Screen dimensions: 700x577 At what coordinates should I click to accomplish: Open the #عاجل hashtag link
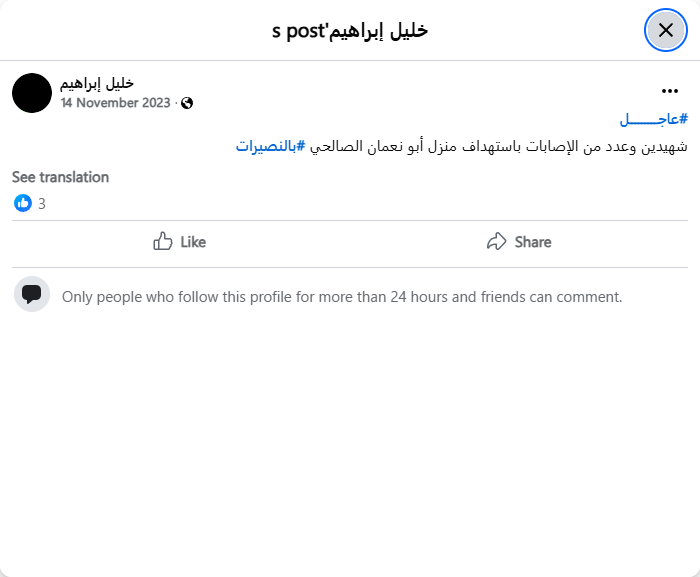coord(654,119)
